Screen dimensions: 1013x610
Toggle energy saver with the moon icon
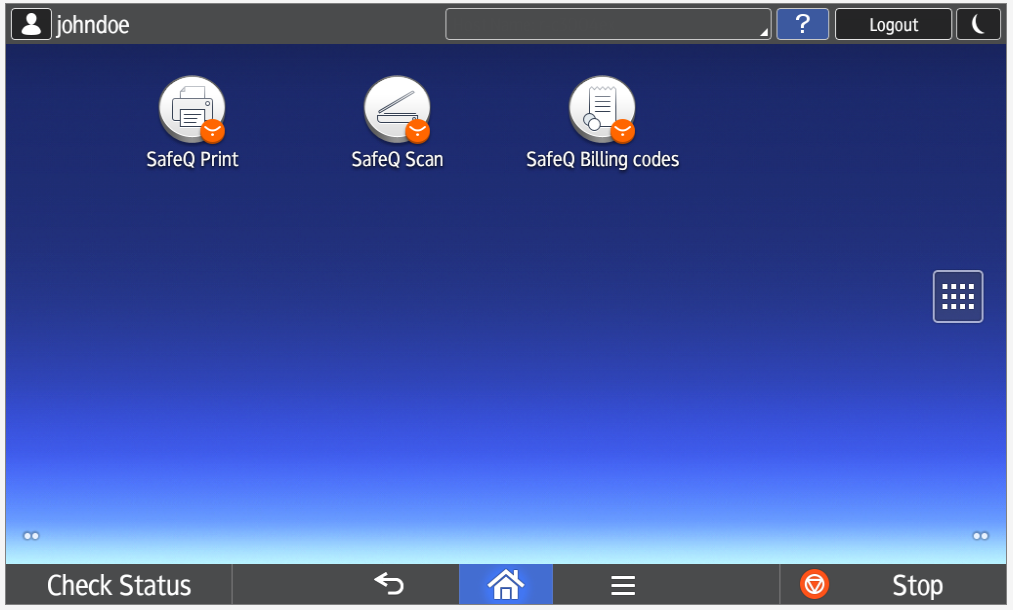[978, 24]
